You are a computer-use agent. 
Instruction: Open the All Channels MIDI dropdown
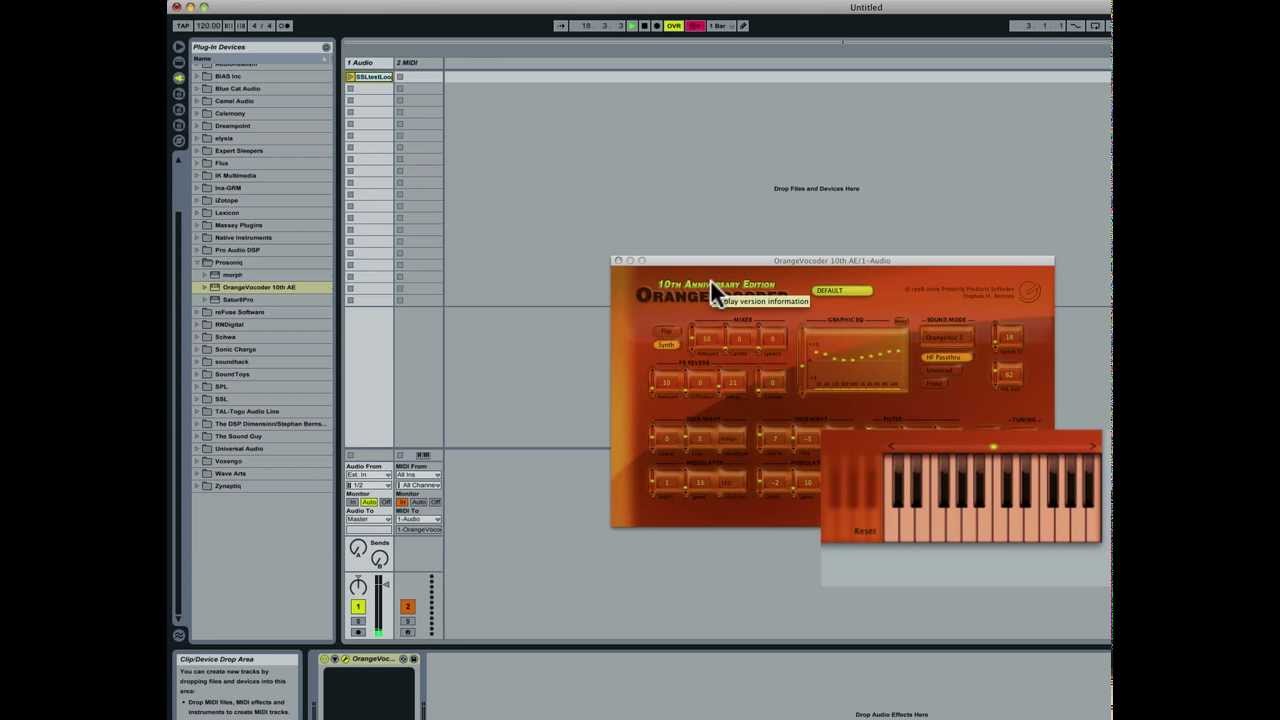419,485
